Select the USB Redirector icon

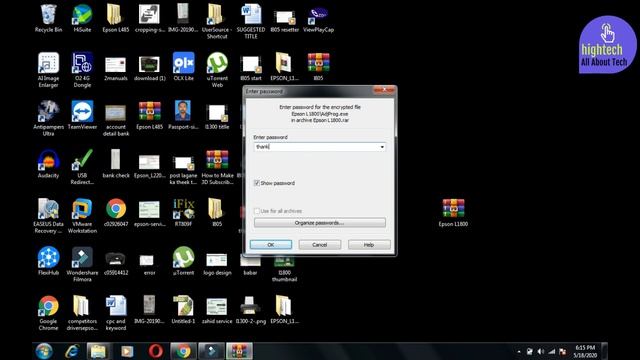point(82,167)
